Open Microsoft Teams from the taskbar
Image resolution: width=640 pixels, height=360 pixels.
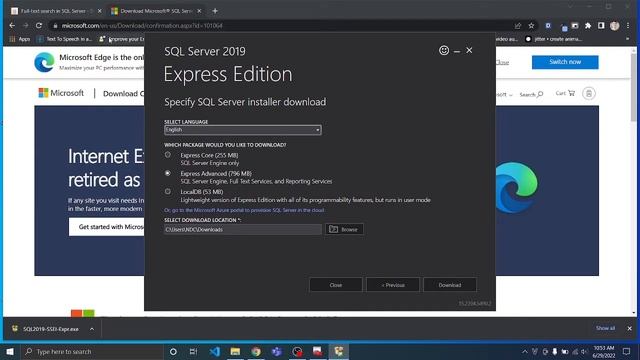[x=277, y=351]
